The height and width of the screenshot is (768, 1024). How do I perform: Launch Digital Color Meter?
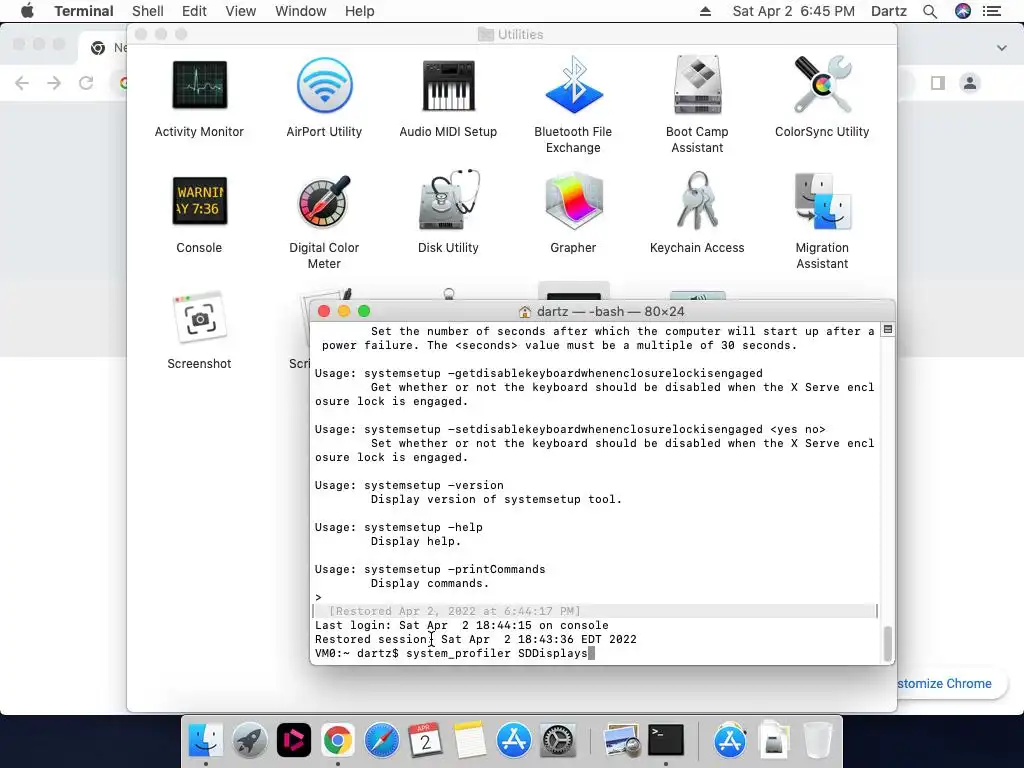click(x=325, y=200)
